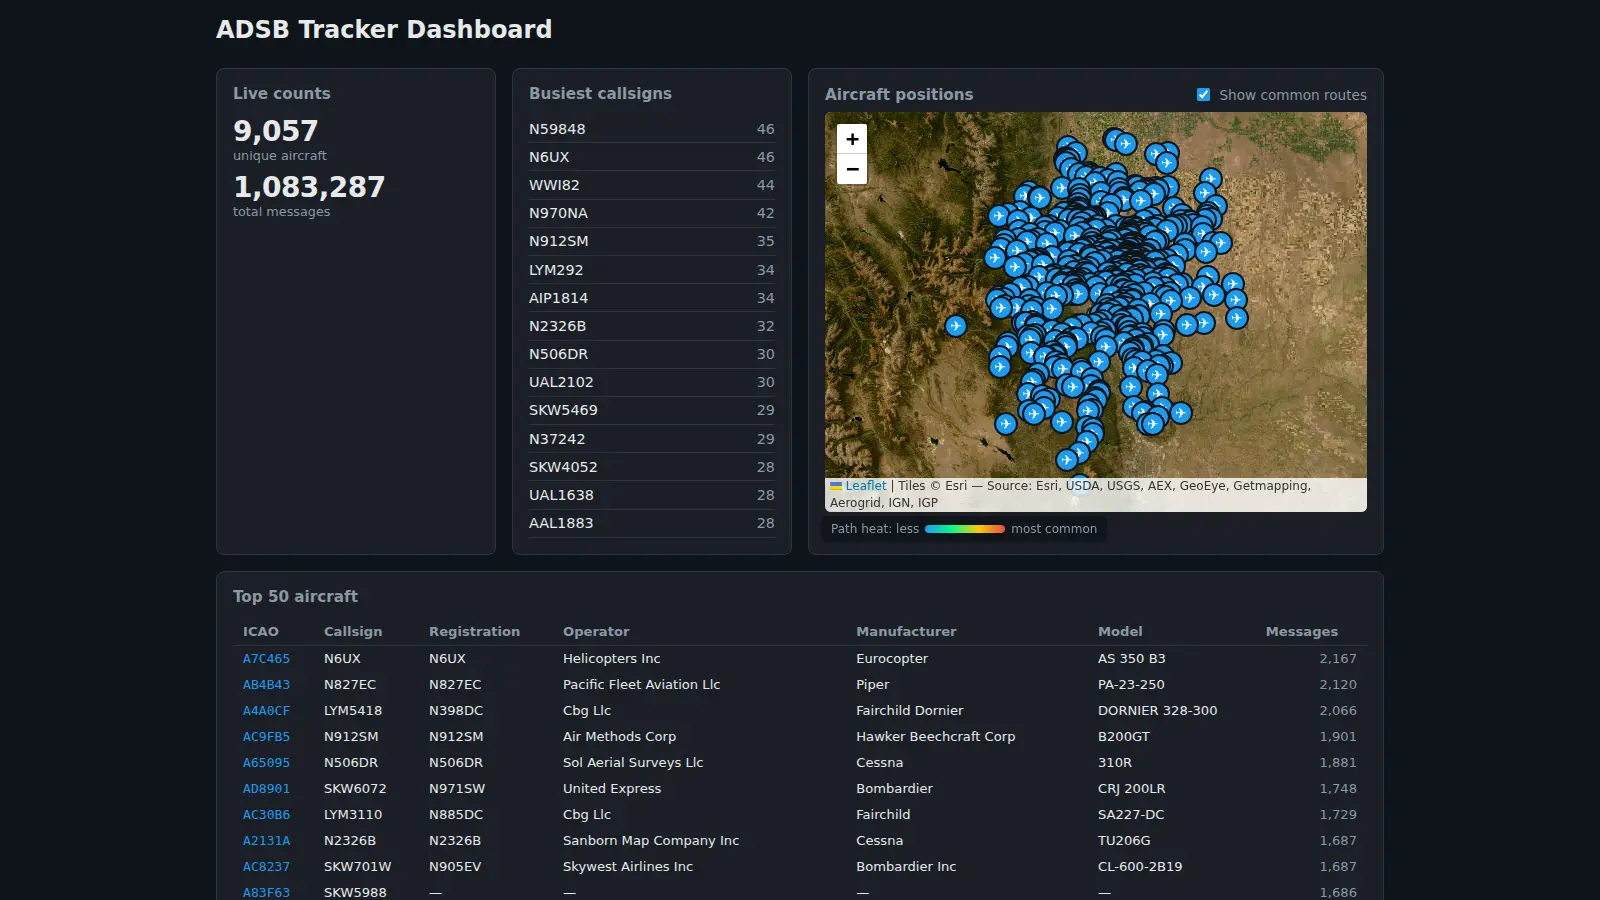Click the 1,083,287 total messages count
1600x900 pixels.
pos(309,187)
